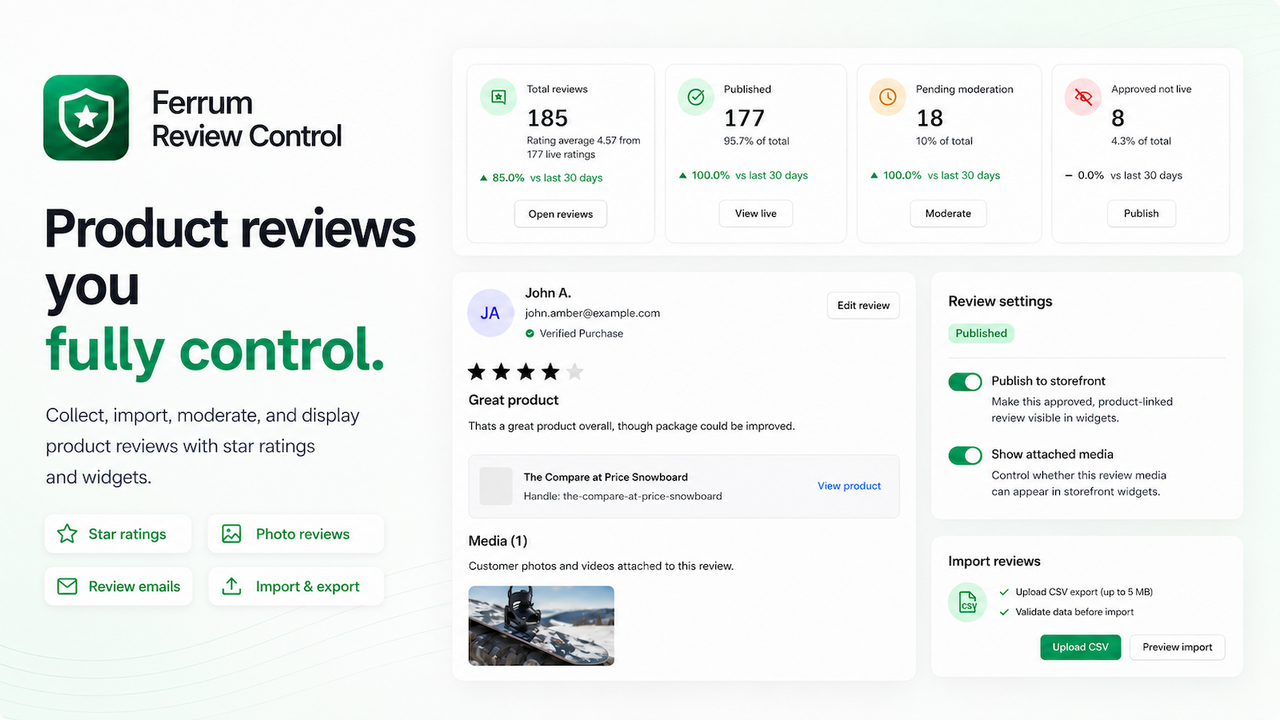Click the Edit review button
Screen dimensions: 1280x720
point(863,306)
